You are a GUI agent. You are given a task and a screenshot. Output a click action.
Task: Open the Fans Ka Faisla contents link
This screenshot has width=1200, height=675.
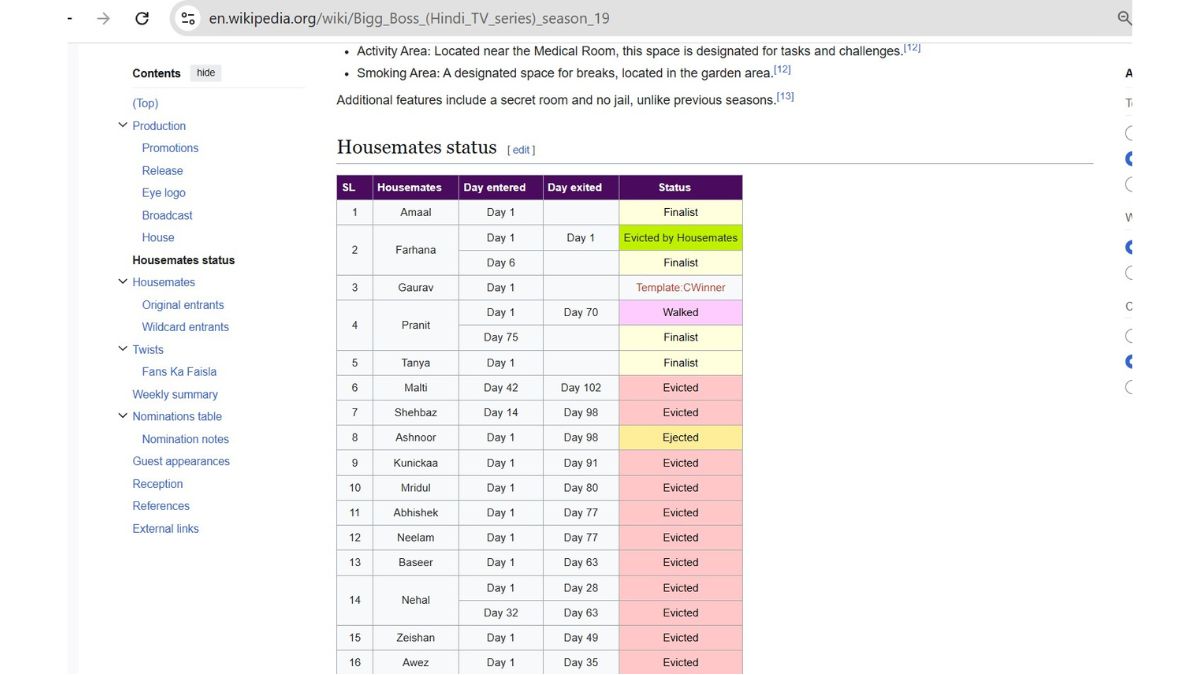179,372
